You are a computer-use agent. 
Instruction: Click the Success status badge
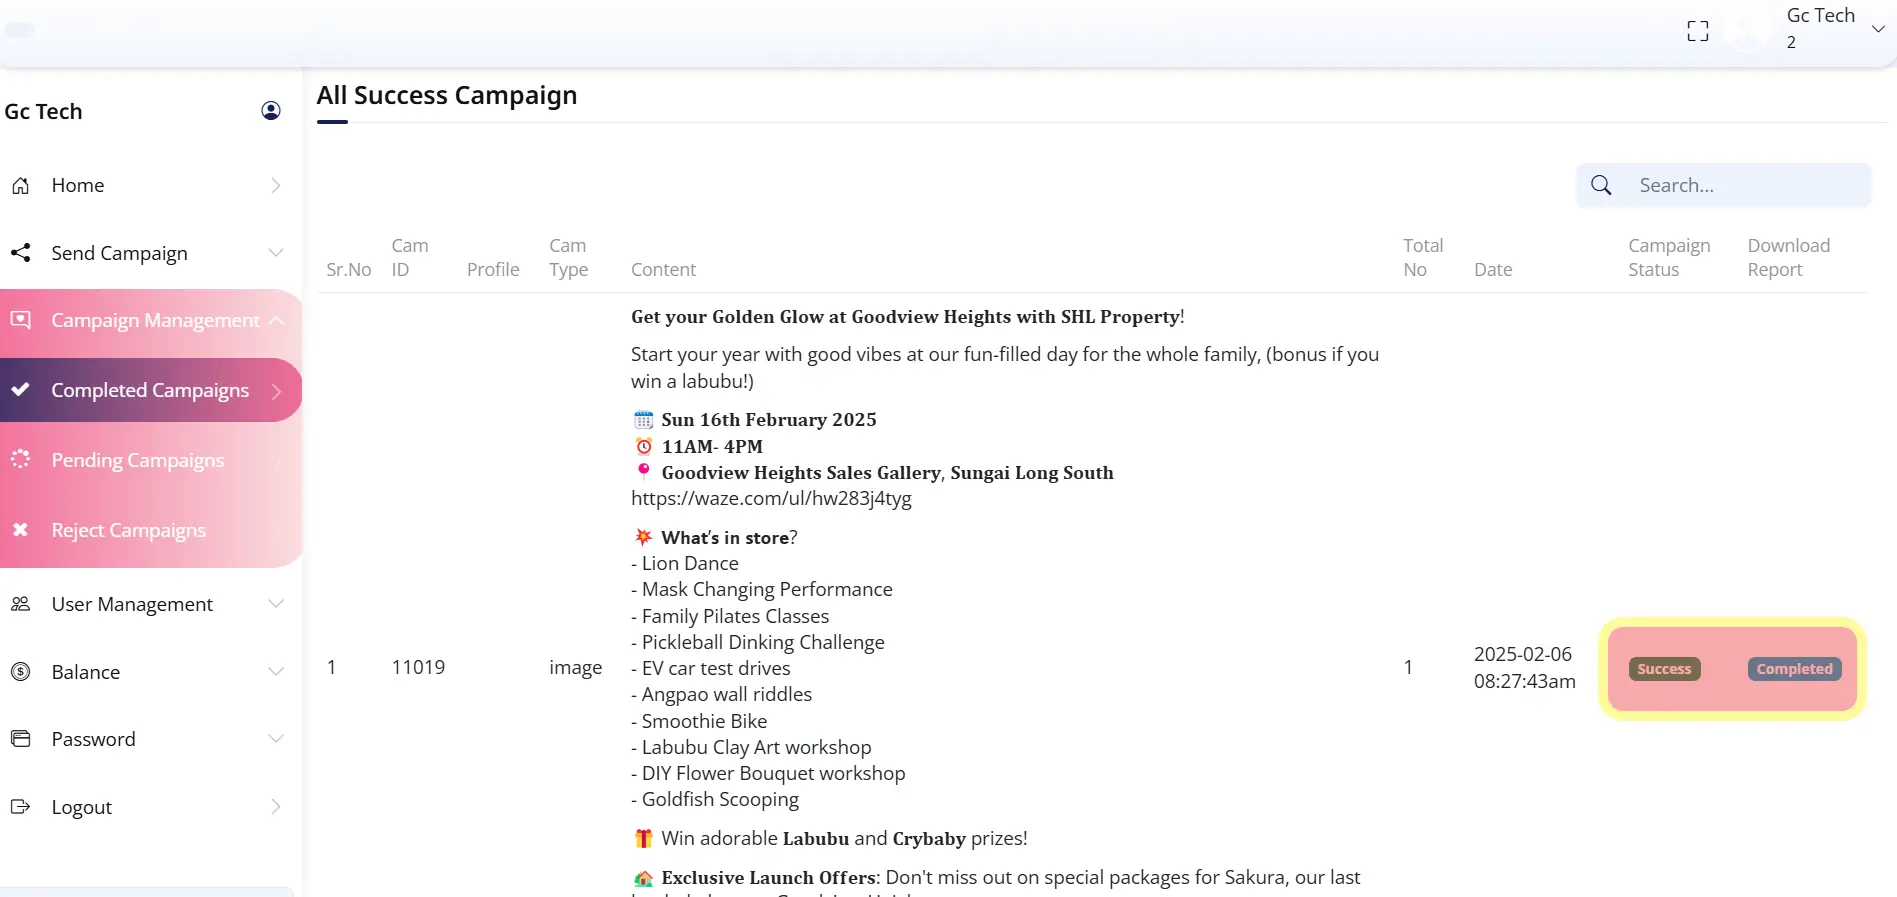click(1665, 669)
